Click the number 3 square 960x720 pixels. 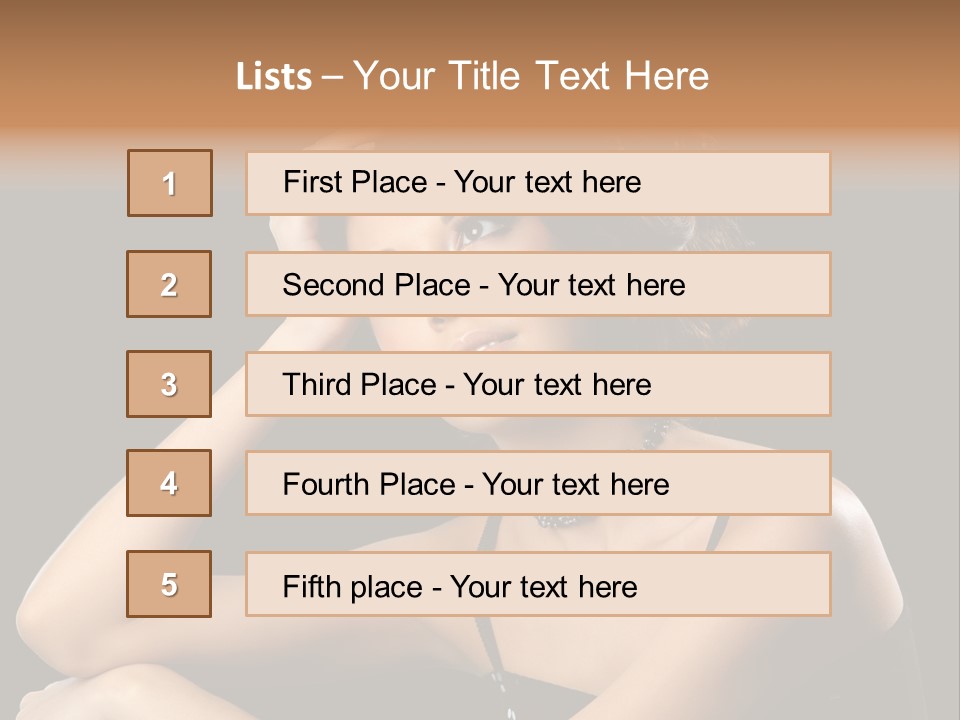tap(169, 384)
